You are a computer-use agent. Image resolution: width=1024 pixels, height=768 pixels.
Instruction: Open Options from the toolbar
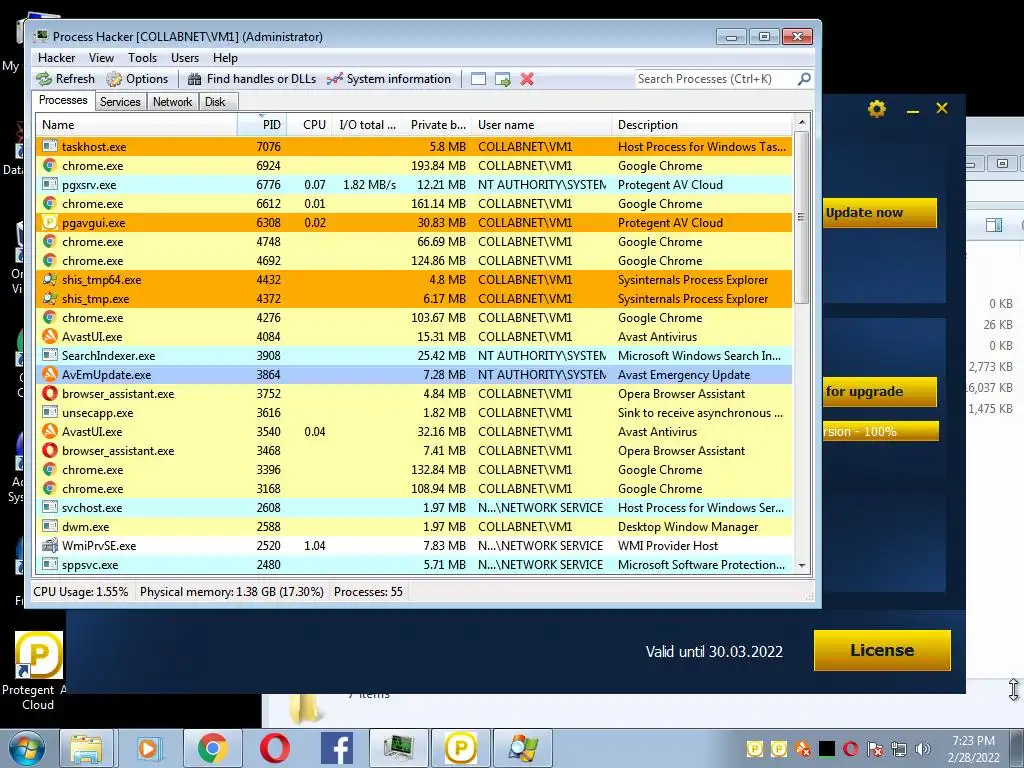[x=137, y=79]
